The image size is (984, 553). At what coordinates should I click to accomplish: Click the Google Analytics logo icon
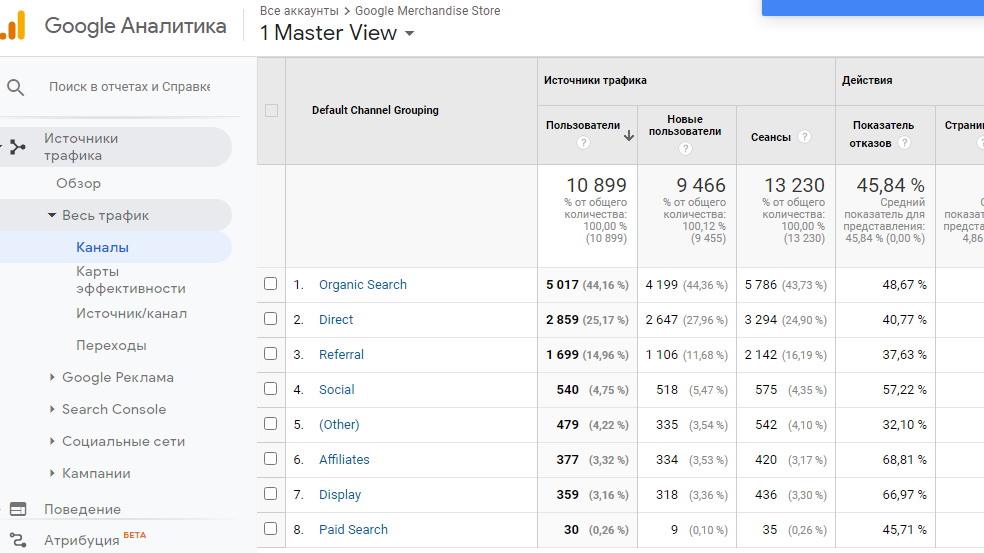tap(13, 26)
